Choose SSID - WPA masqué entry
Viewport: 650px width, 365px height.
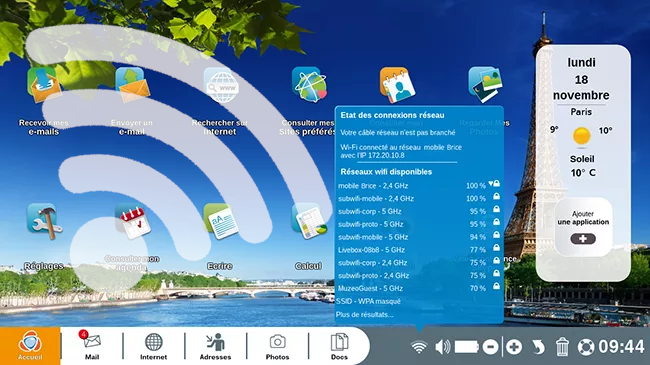pos(368,301)
